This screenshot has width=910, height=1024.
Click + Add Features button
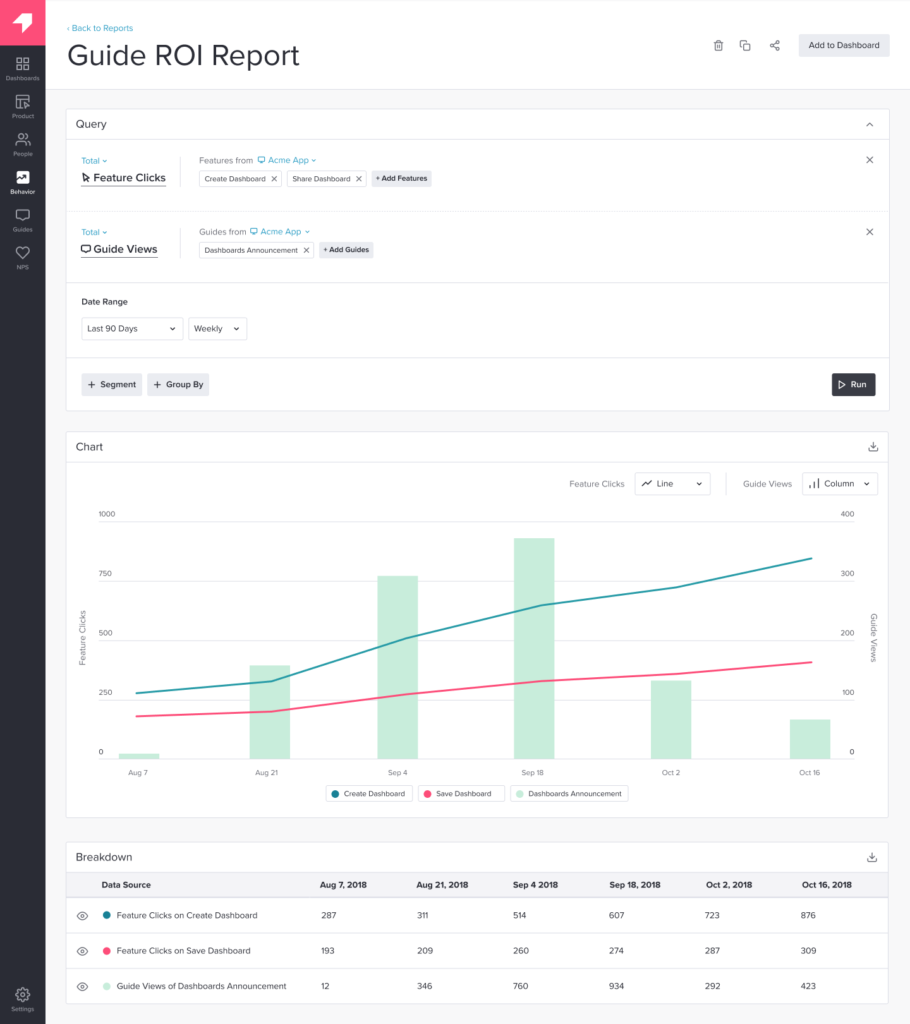tap(401, 178)
